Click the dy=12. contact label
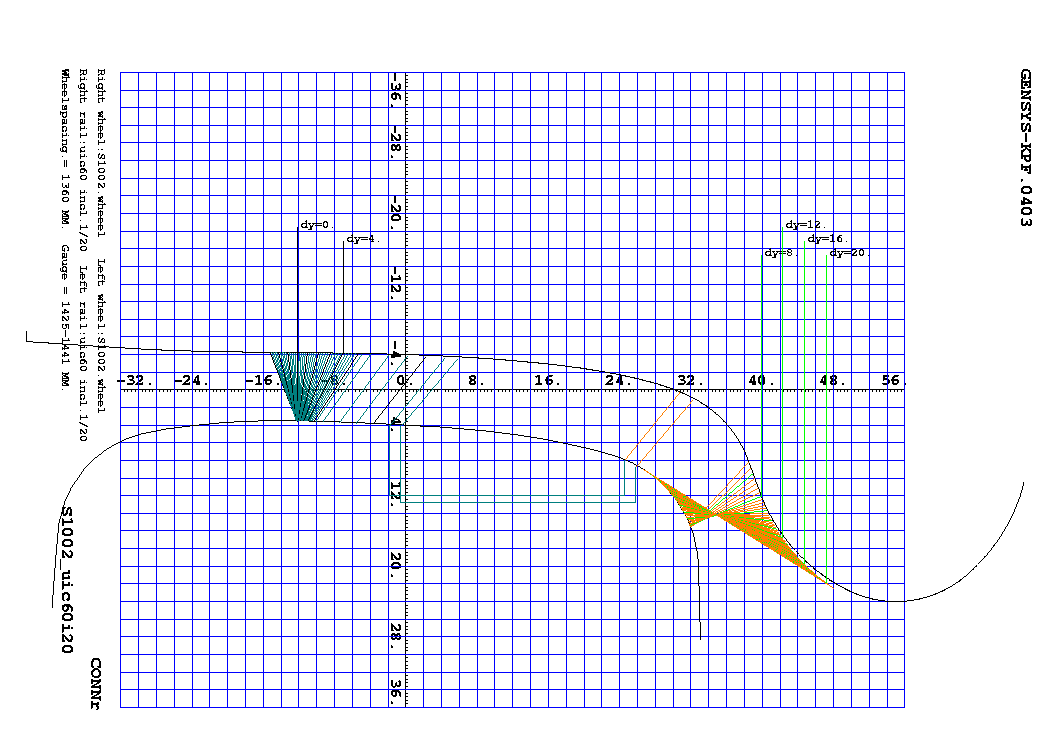This screenshot has height=744, width=1052. click(x=806, y=225)
